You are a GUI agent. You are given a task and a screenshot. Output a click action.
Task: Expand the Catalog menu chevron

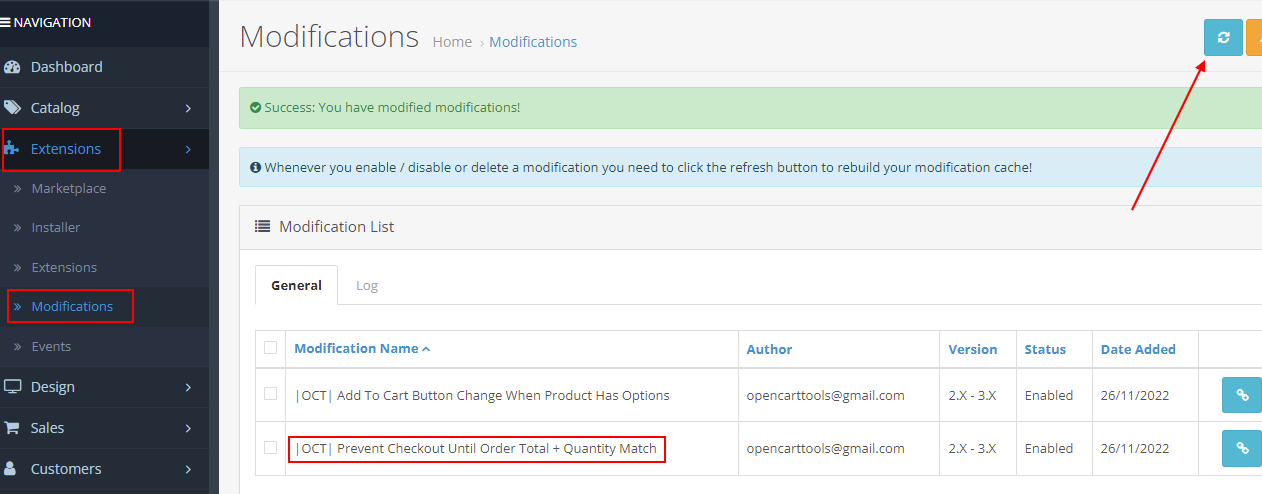[x=188, y=108]
